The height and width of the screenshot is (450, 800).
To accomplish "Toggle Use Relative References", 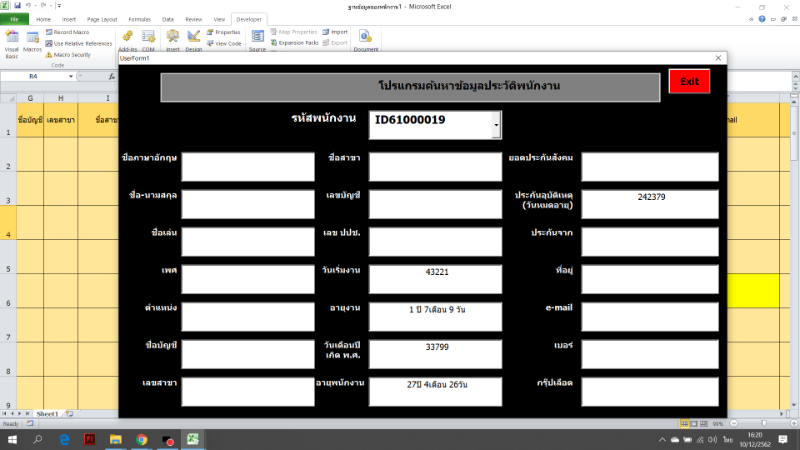I will click(81, 43).
